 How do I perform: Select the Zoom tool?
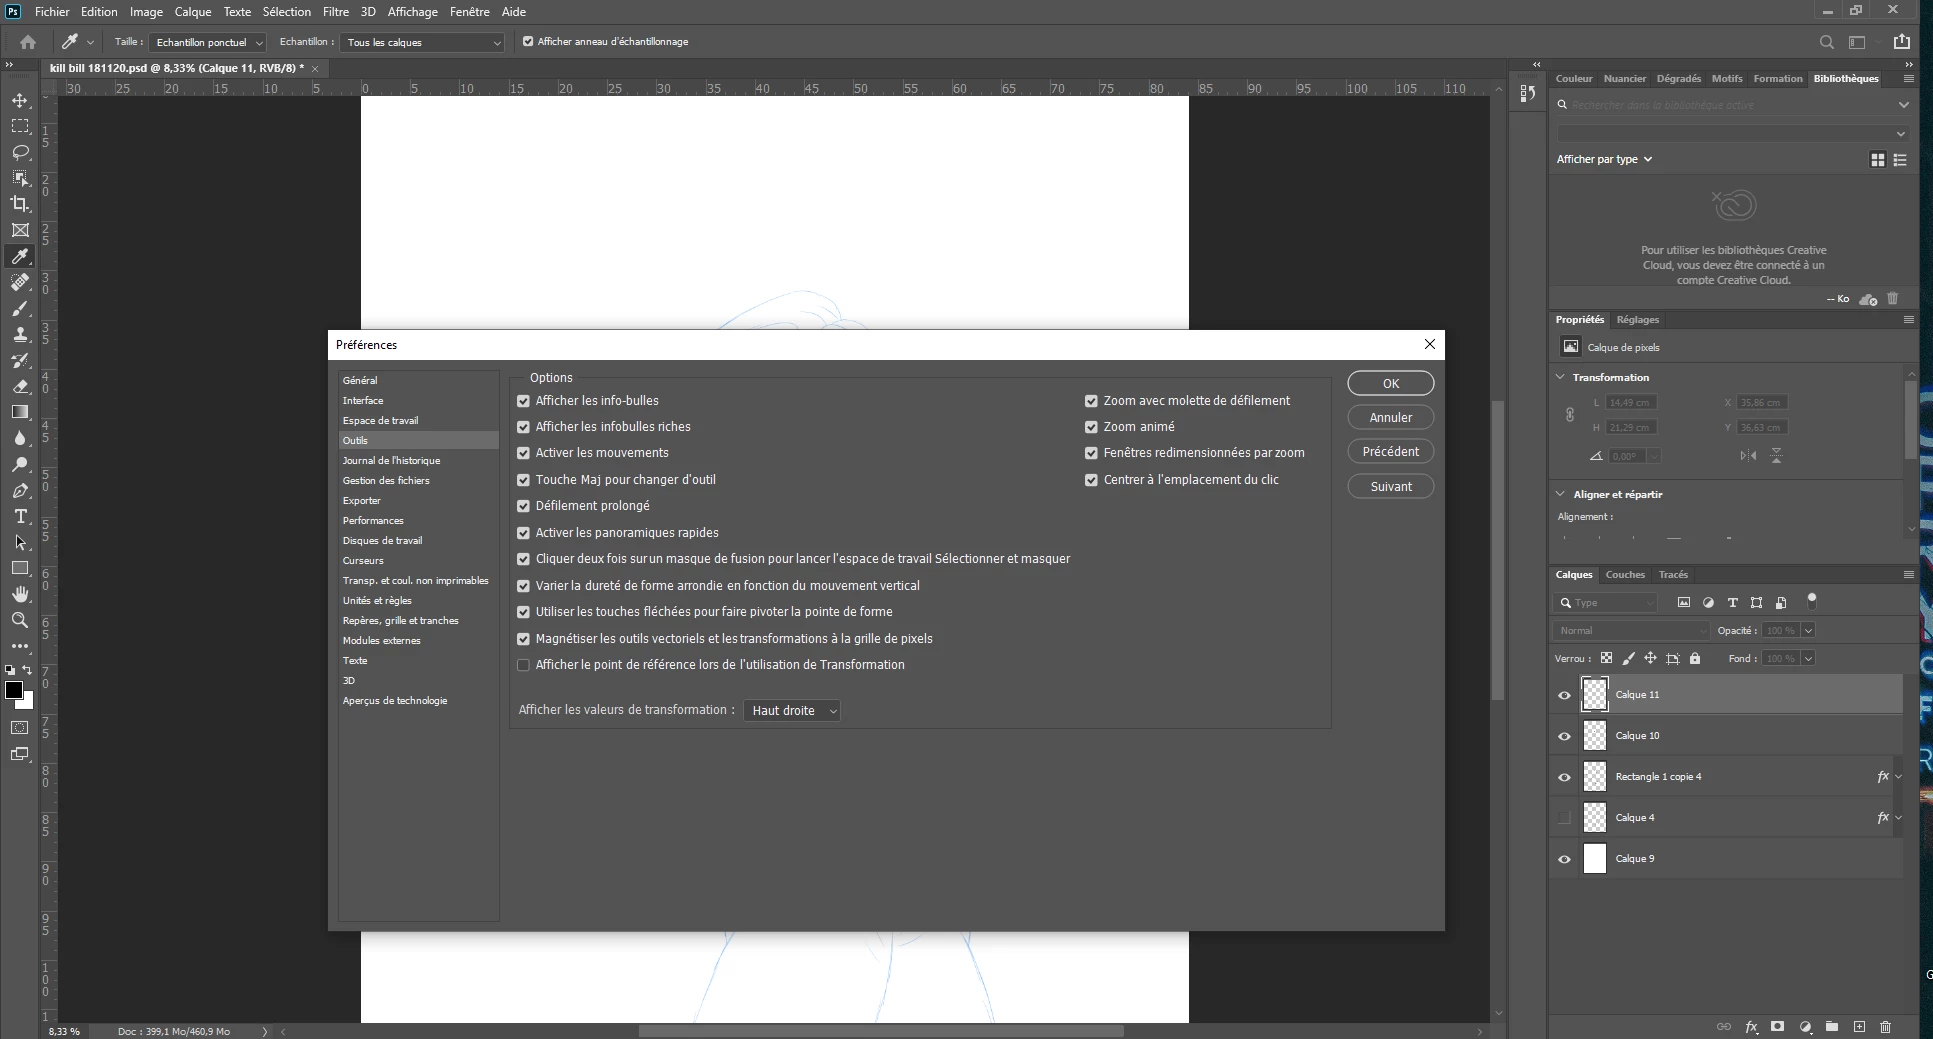point(20,620)
